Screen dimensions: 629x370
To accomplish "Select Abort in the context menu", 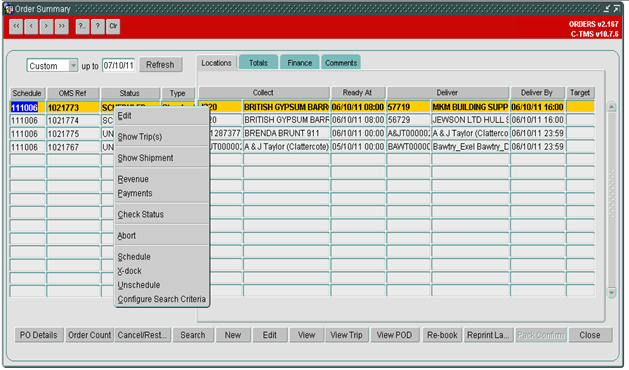I will click(162, 236).
